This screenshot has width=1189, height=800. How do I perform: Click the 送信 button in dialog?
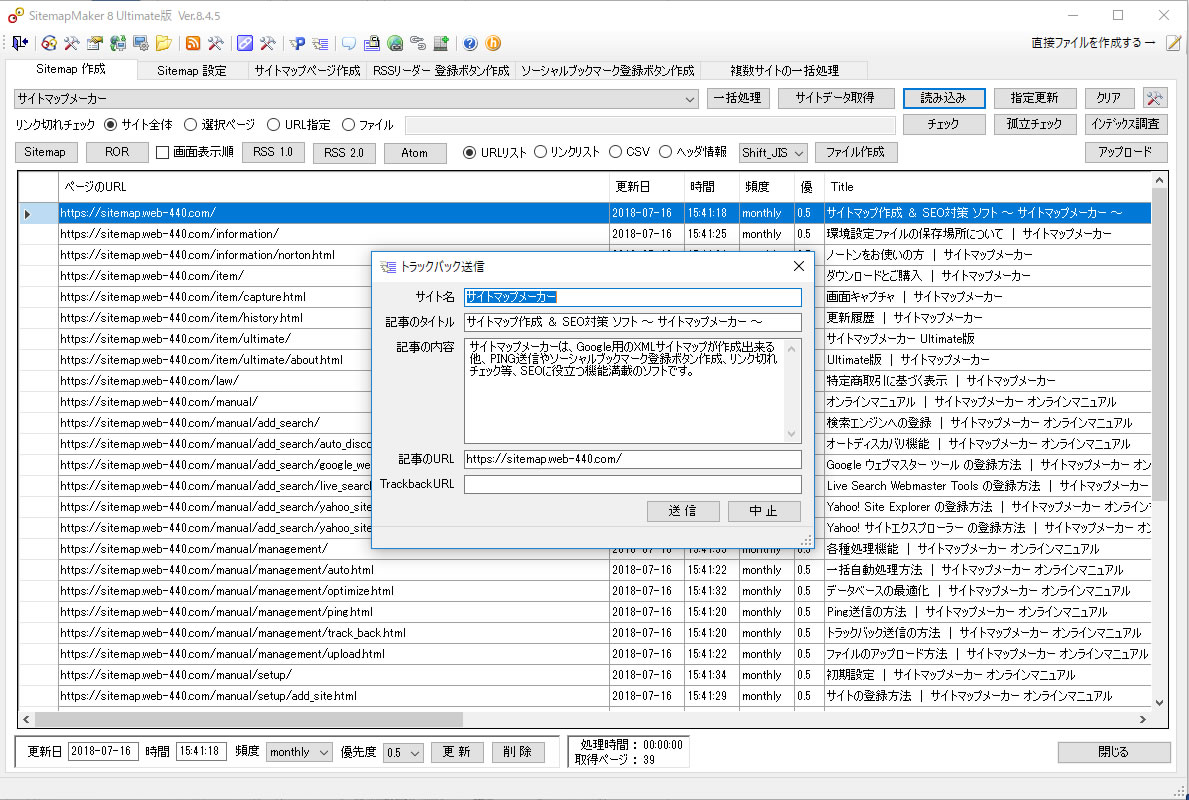pos(682,511)
